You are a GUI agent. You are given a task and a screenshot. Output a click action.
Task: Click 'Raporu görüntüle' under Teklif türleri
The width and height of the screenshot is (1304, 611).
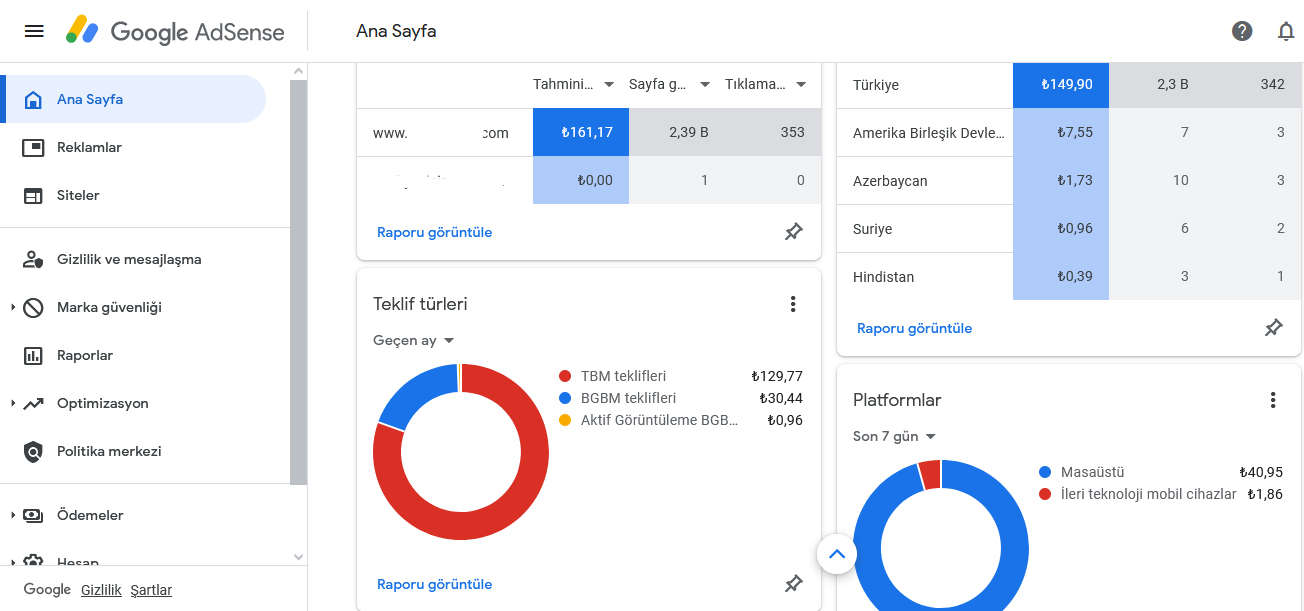point(434,584)
